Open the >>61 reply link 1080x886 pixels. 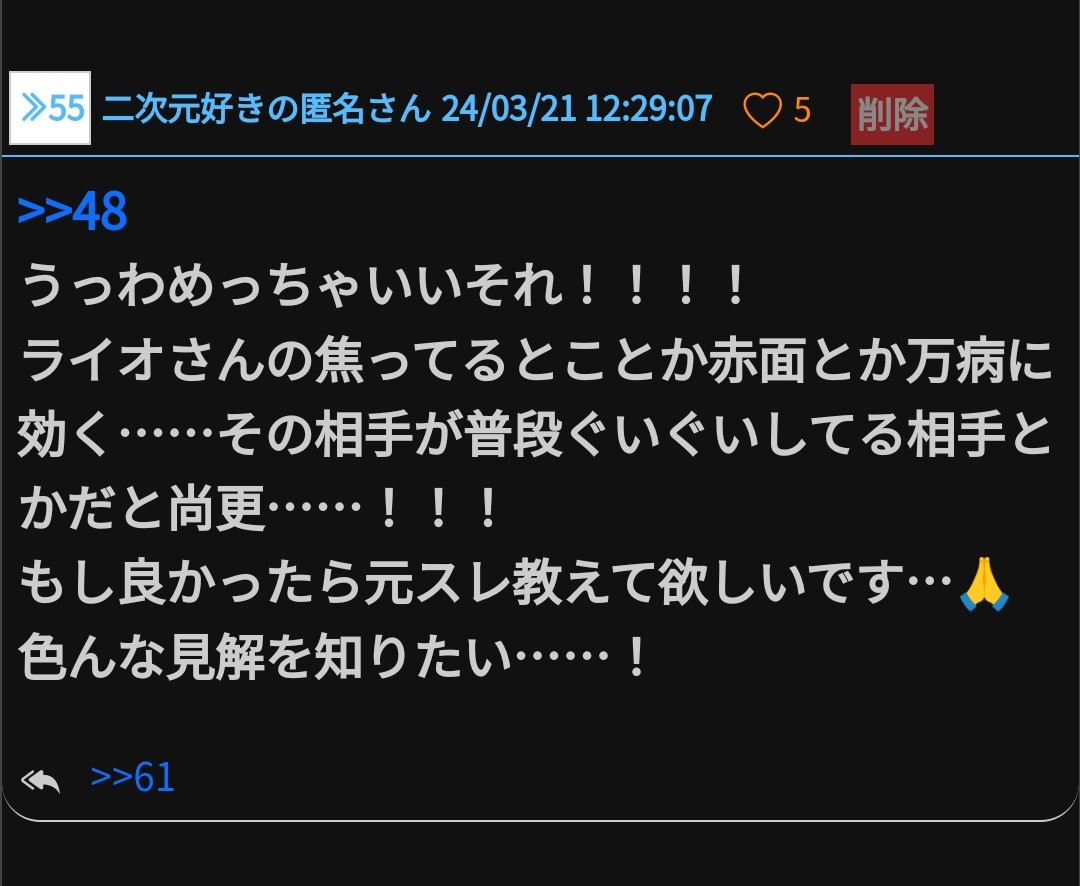click(132, 778)
